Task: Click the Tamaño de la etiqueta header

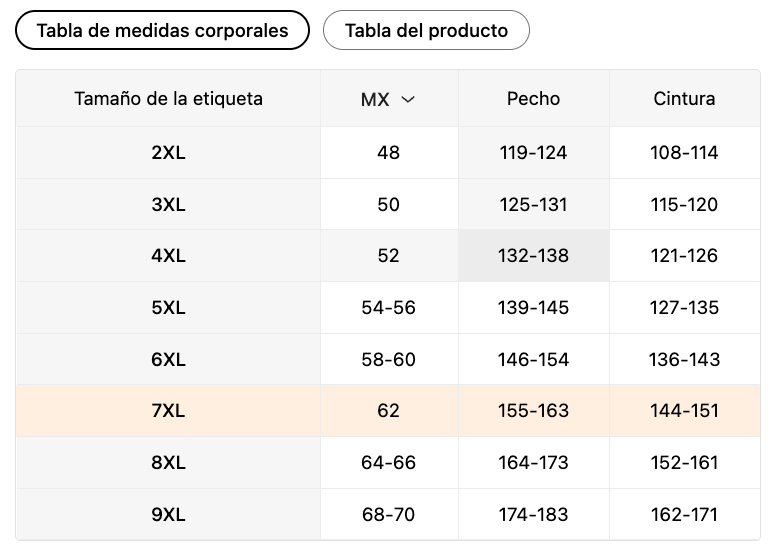Action: coord(168,98)
